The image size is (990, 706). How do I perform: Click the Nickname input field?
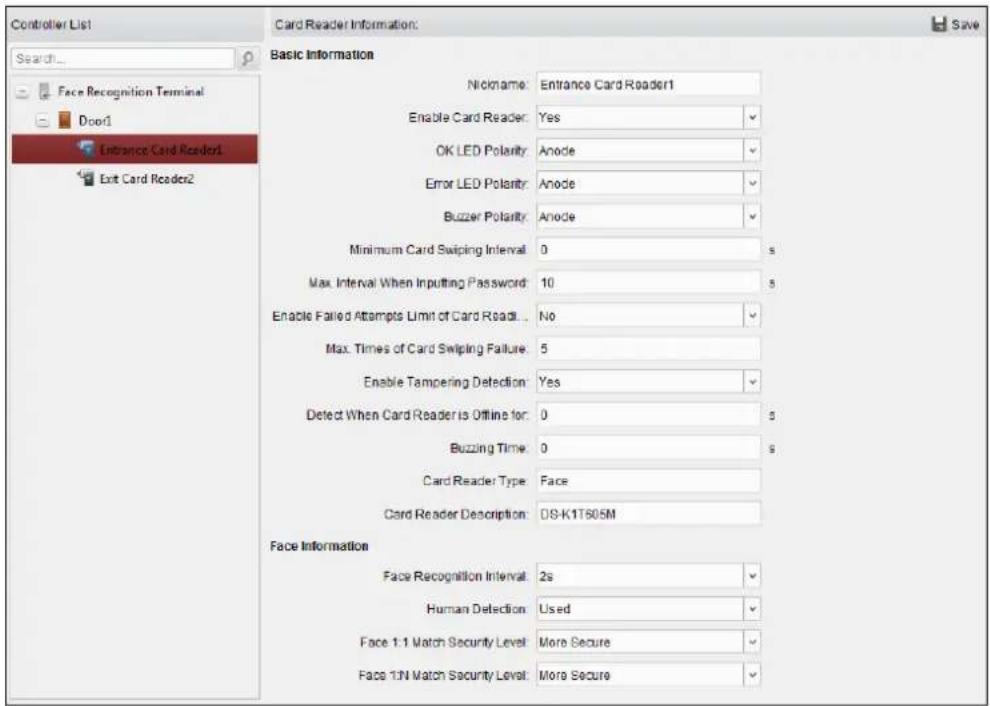point(648,85)
